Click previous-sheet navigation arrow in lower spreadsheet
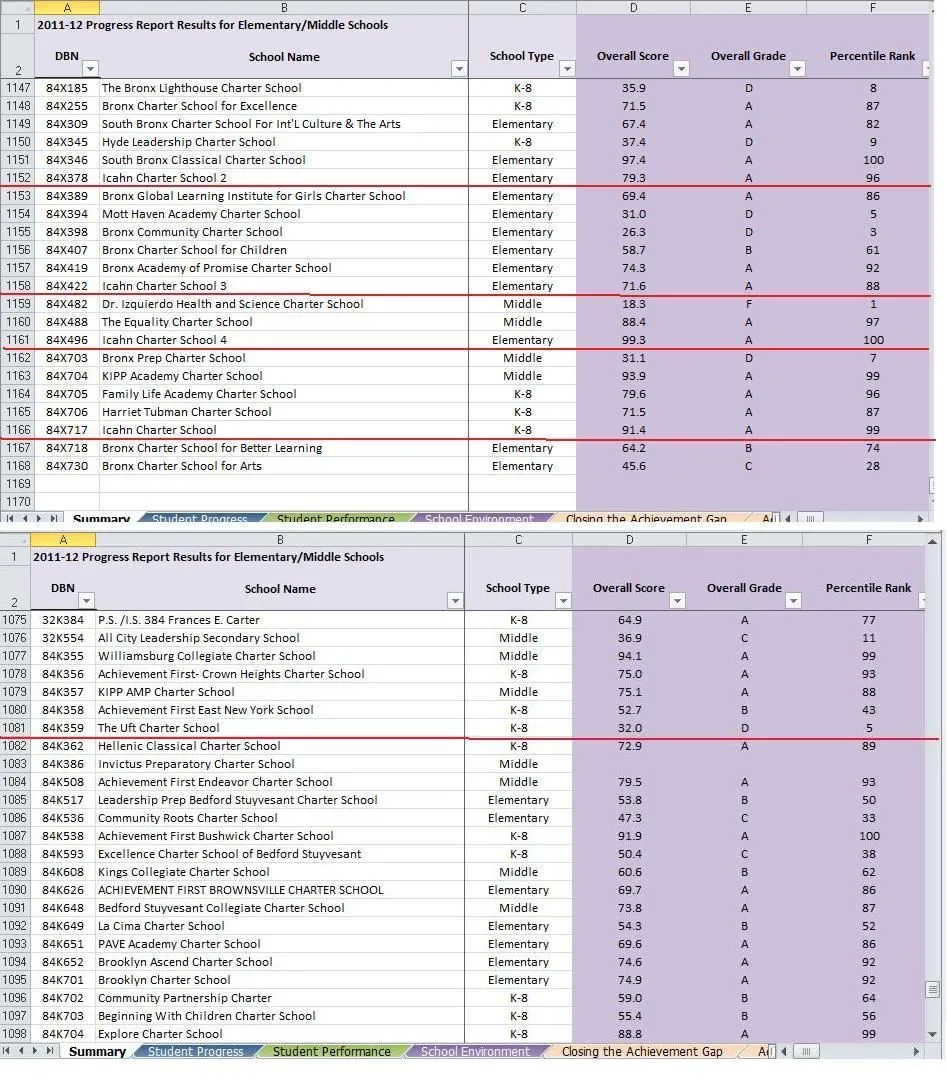 23,1052
